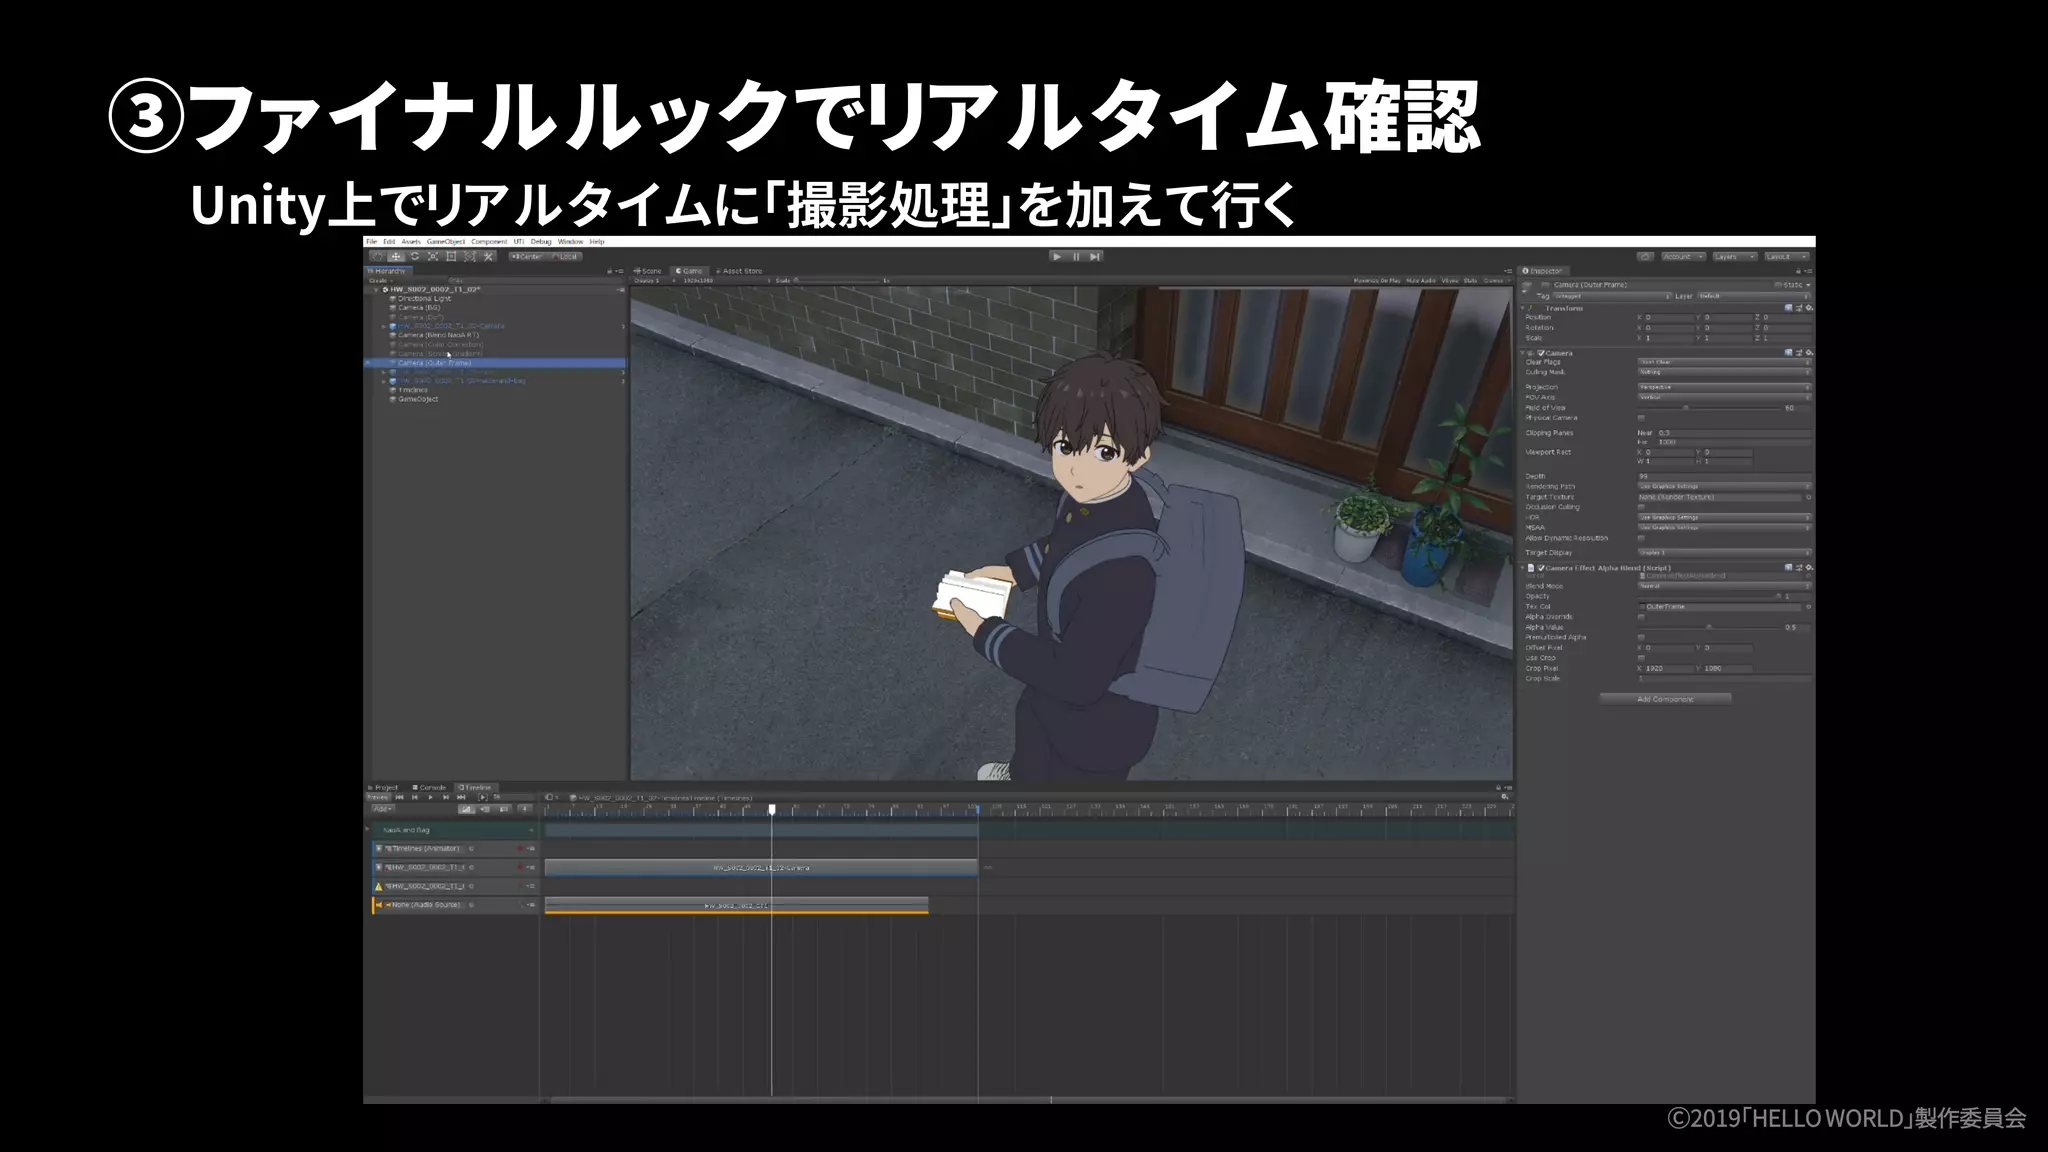Enable the Alpha Override checkbox
The height and width of the screenshot is (1152, 2048).
pos(1641,617)
